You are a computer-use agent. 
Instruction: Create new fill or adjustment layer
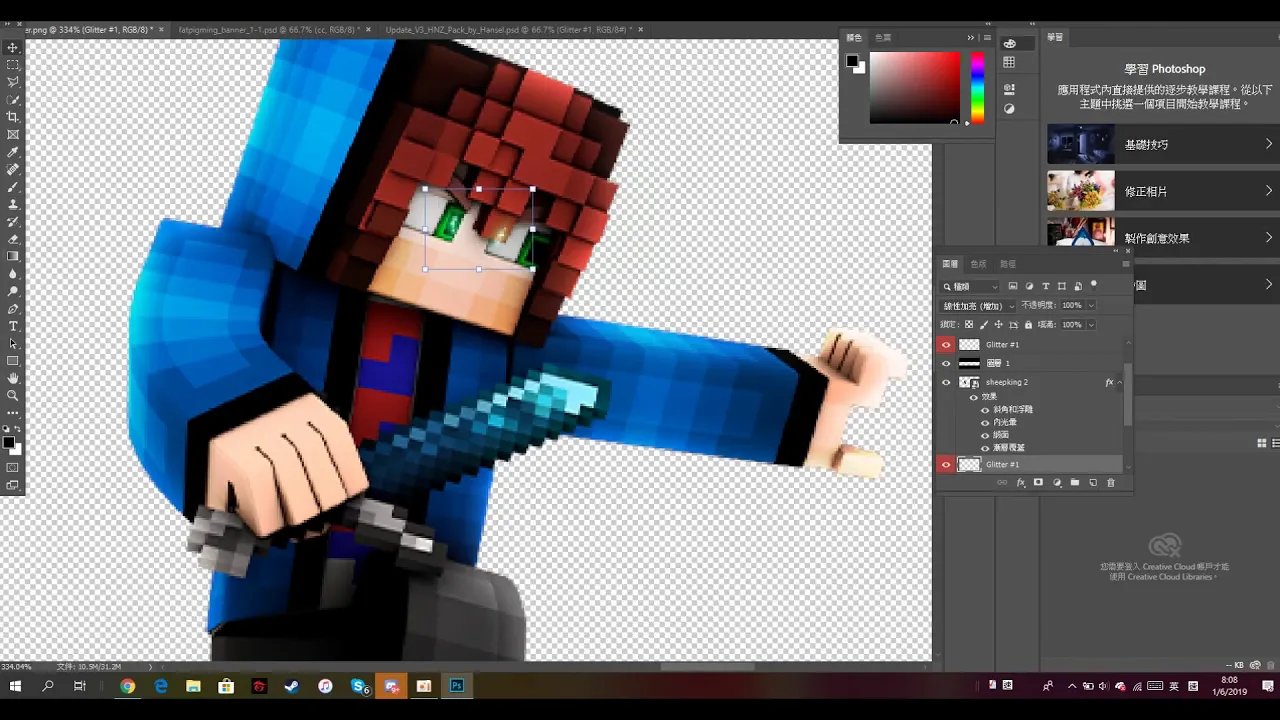(x=1057, y=483)
